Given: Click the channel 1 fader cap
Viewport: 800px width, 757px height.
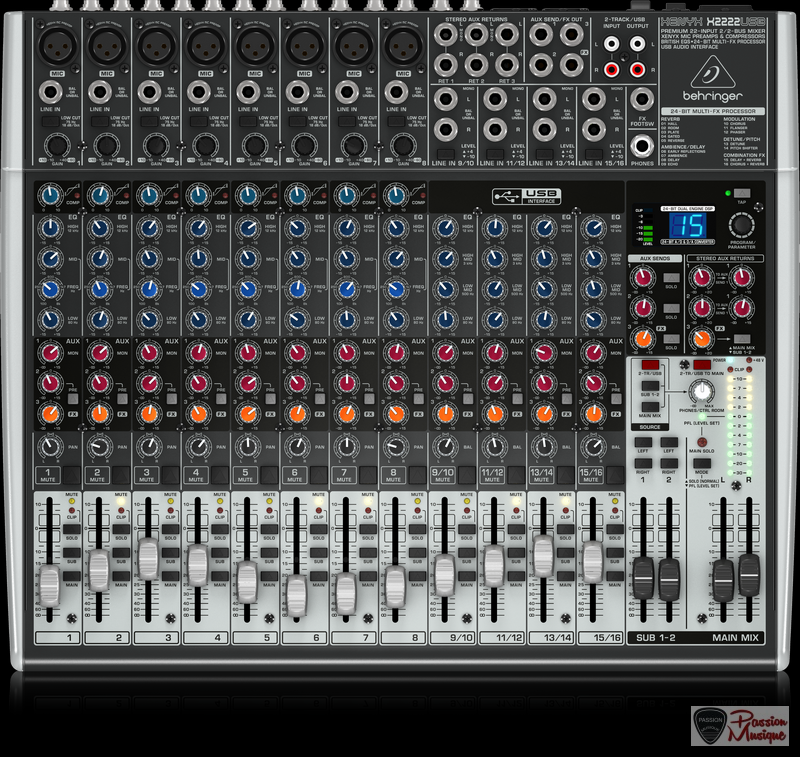Looking at the screenshot, I should (x=49, y=586).
